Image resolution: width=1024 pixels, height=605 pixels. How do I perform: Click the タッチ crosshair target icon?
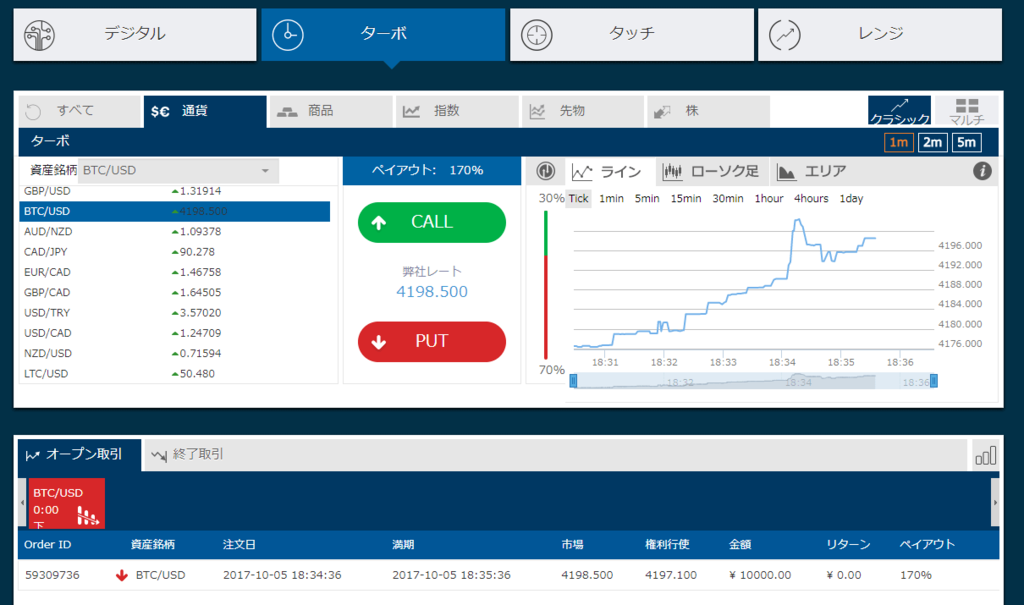[x=537, y=35]
